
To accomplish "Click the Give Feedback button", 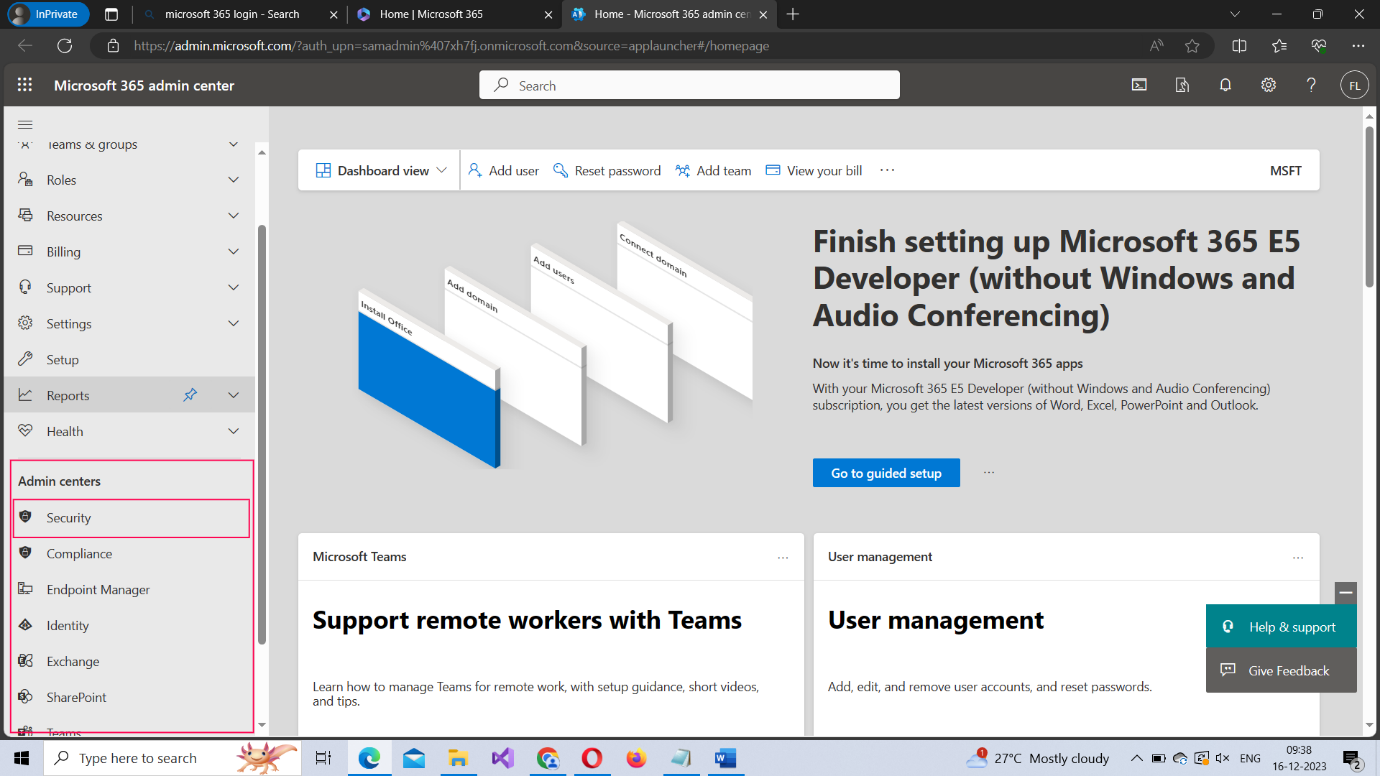I will tap(1281, 671).
